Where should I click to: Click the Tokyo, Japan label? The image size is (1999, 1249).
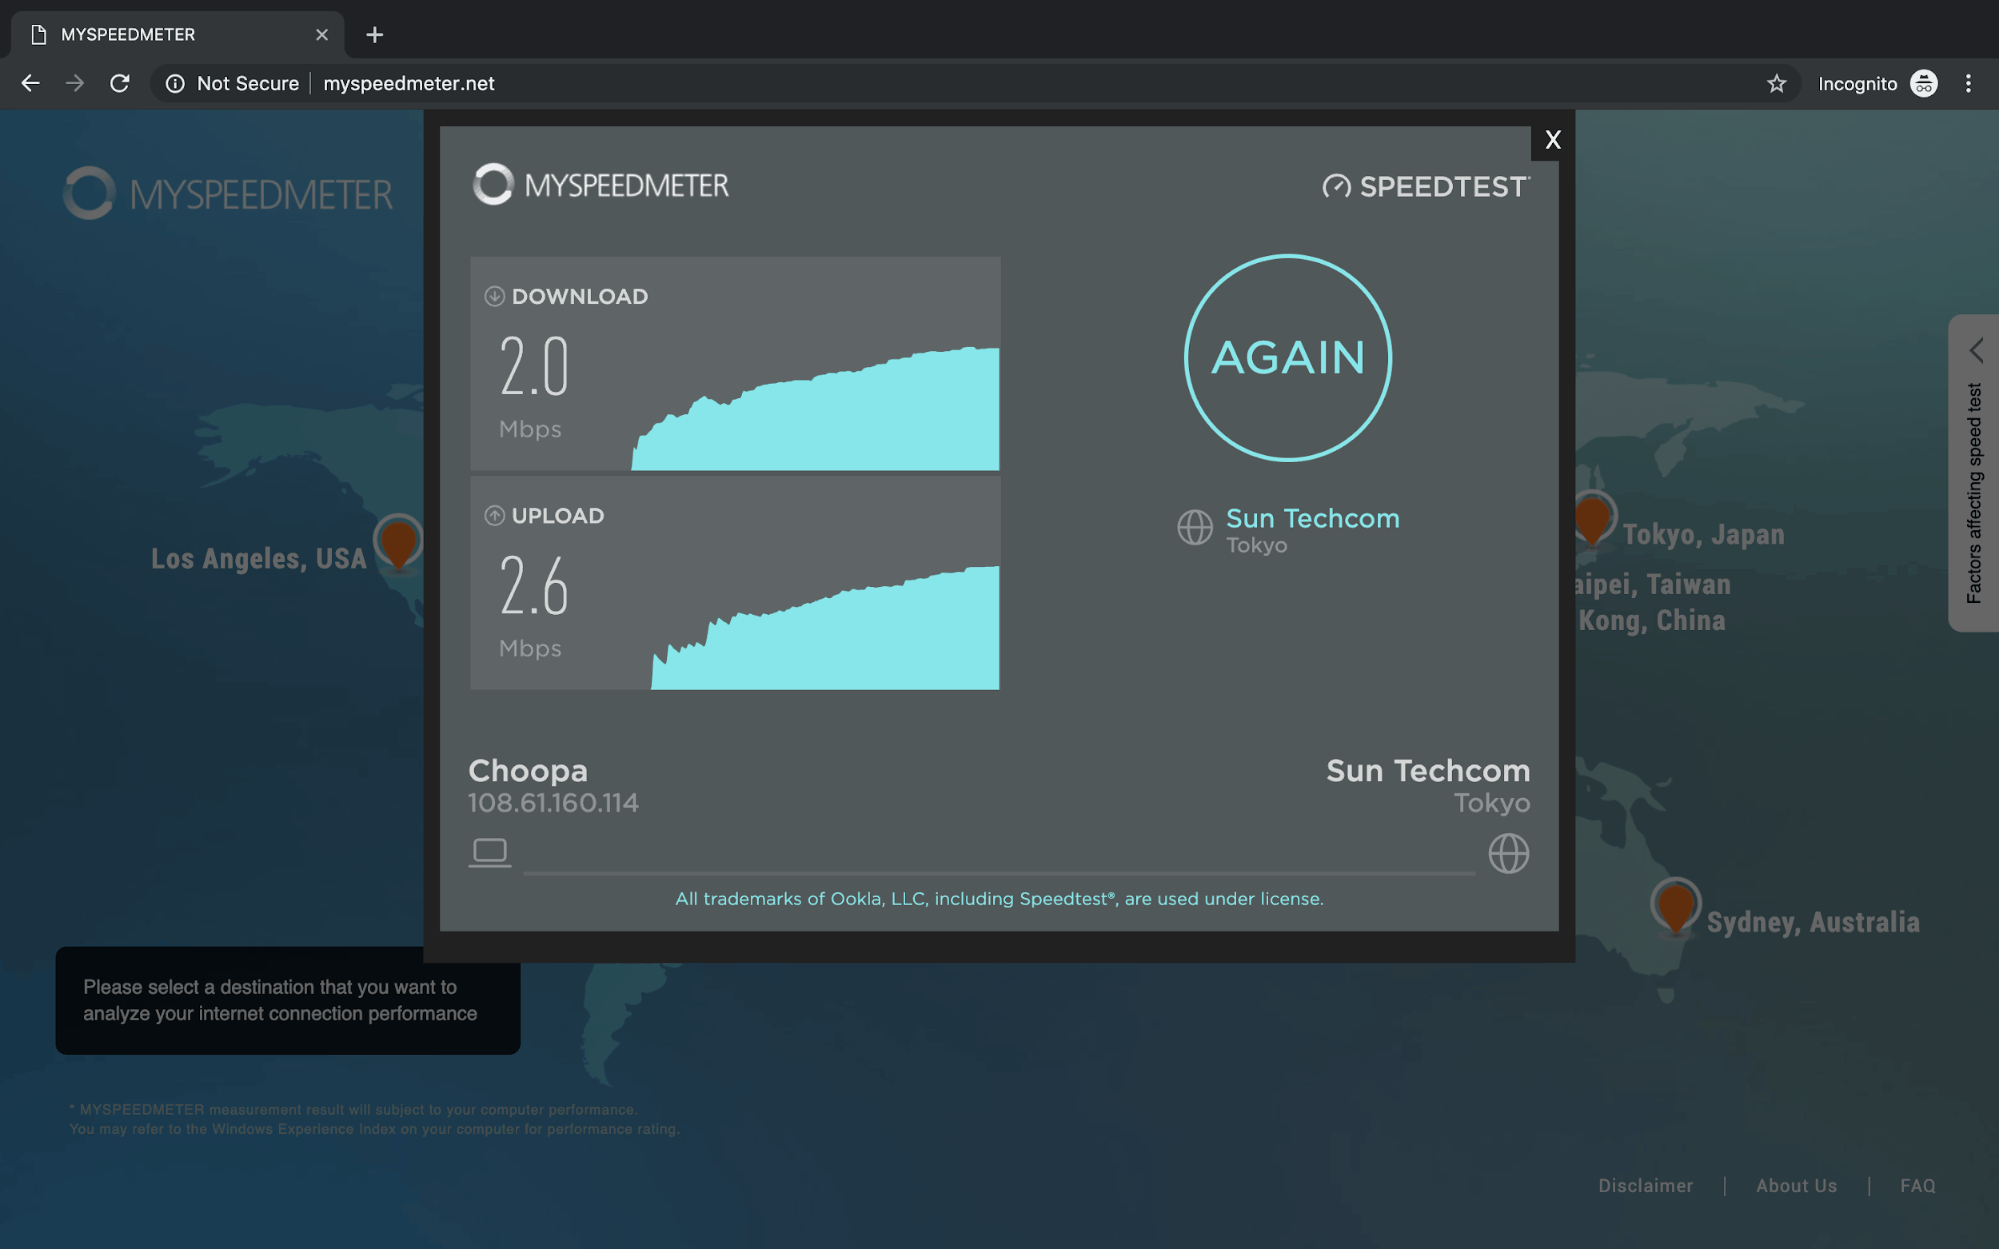pyautogui.click(x=1703, y=535)
